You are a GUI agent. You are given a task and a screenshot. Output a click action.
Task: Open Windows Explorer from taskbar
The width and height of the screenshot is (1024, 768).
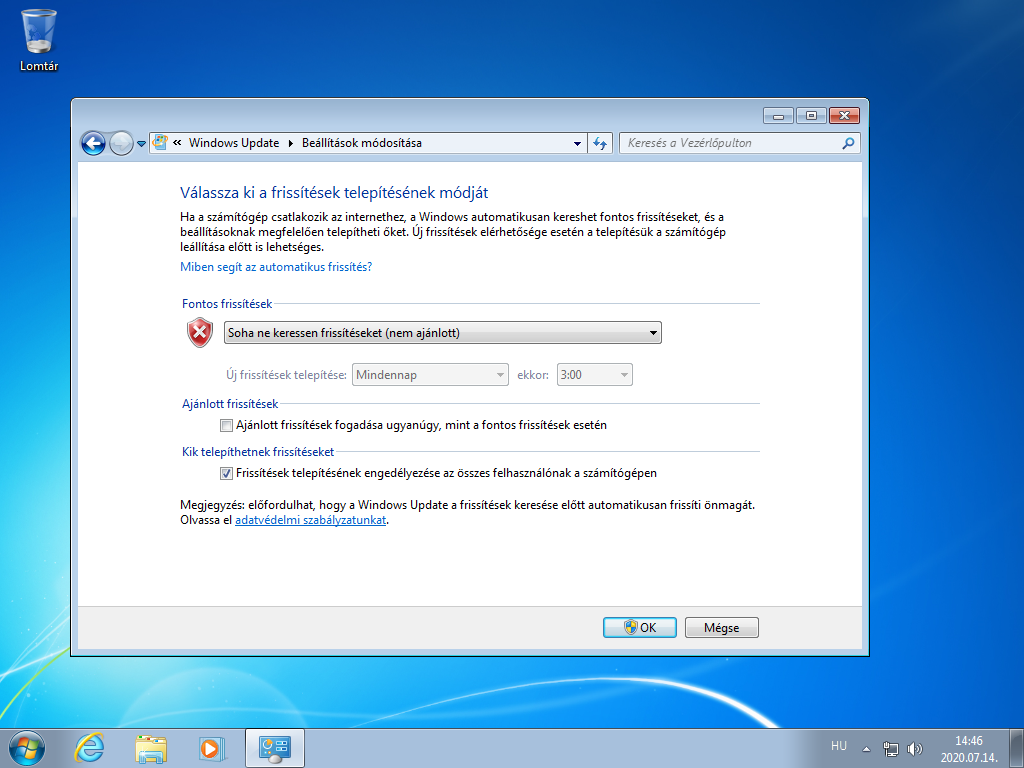tap(151, 748)
